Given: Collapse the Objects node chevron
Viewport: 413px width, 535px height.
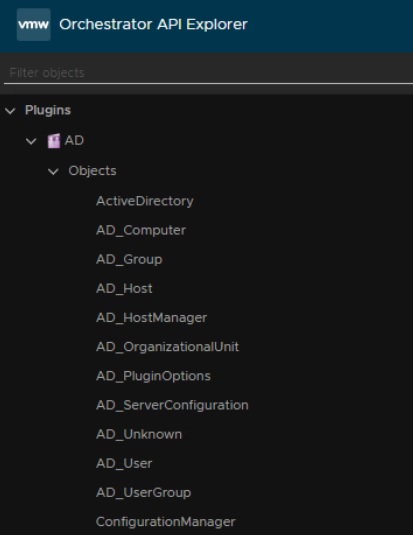Looking at the screenshot, I should [x=53, y=171].
